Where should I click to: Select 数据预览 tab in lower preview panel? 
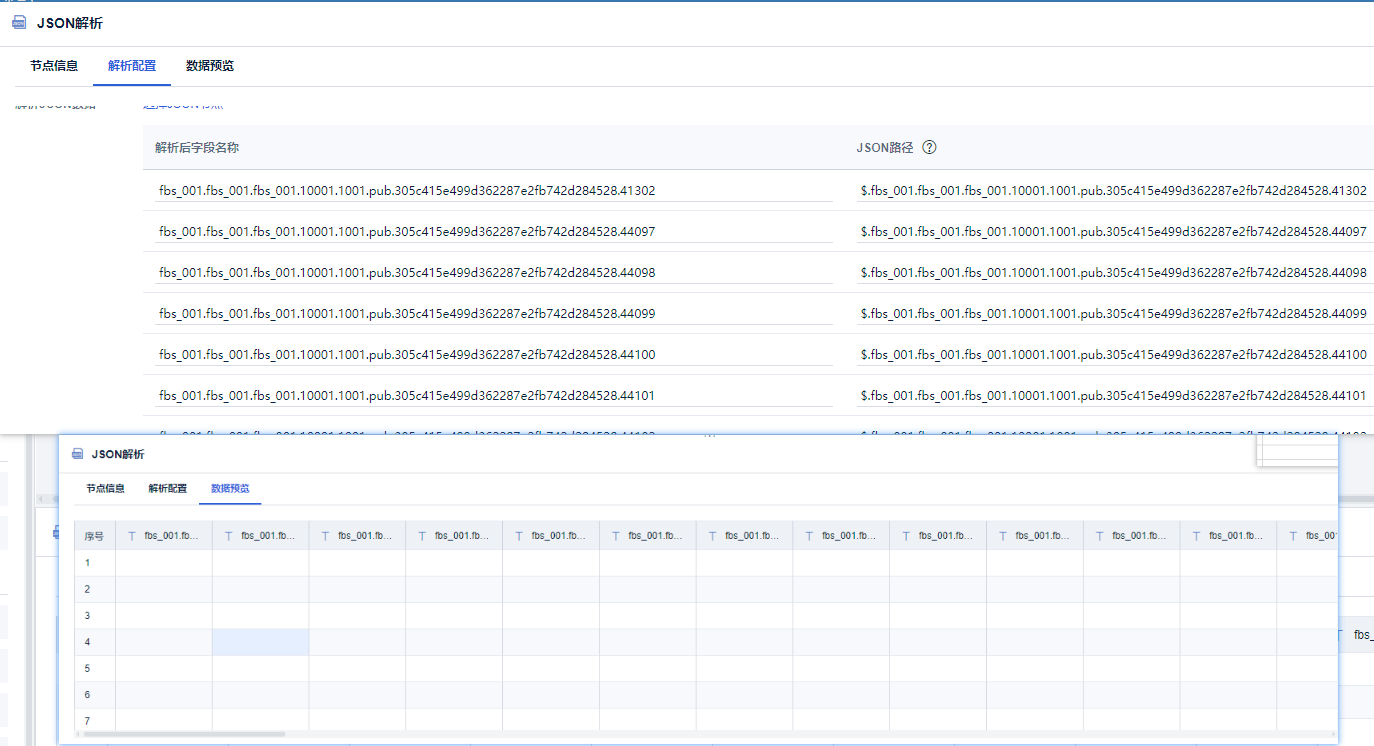coord(230,489)
